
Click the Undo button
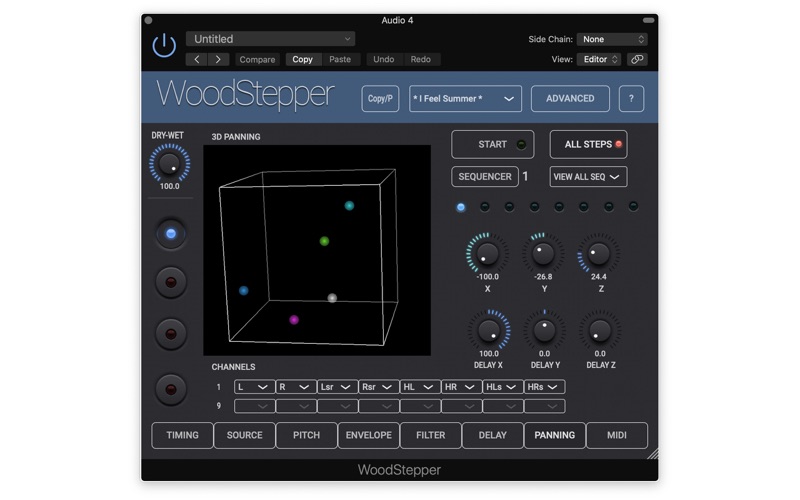coord(384,59)
